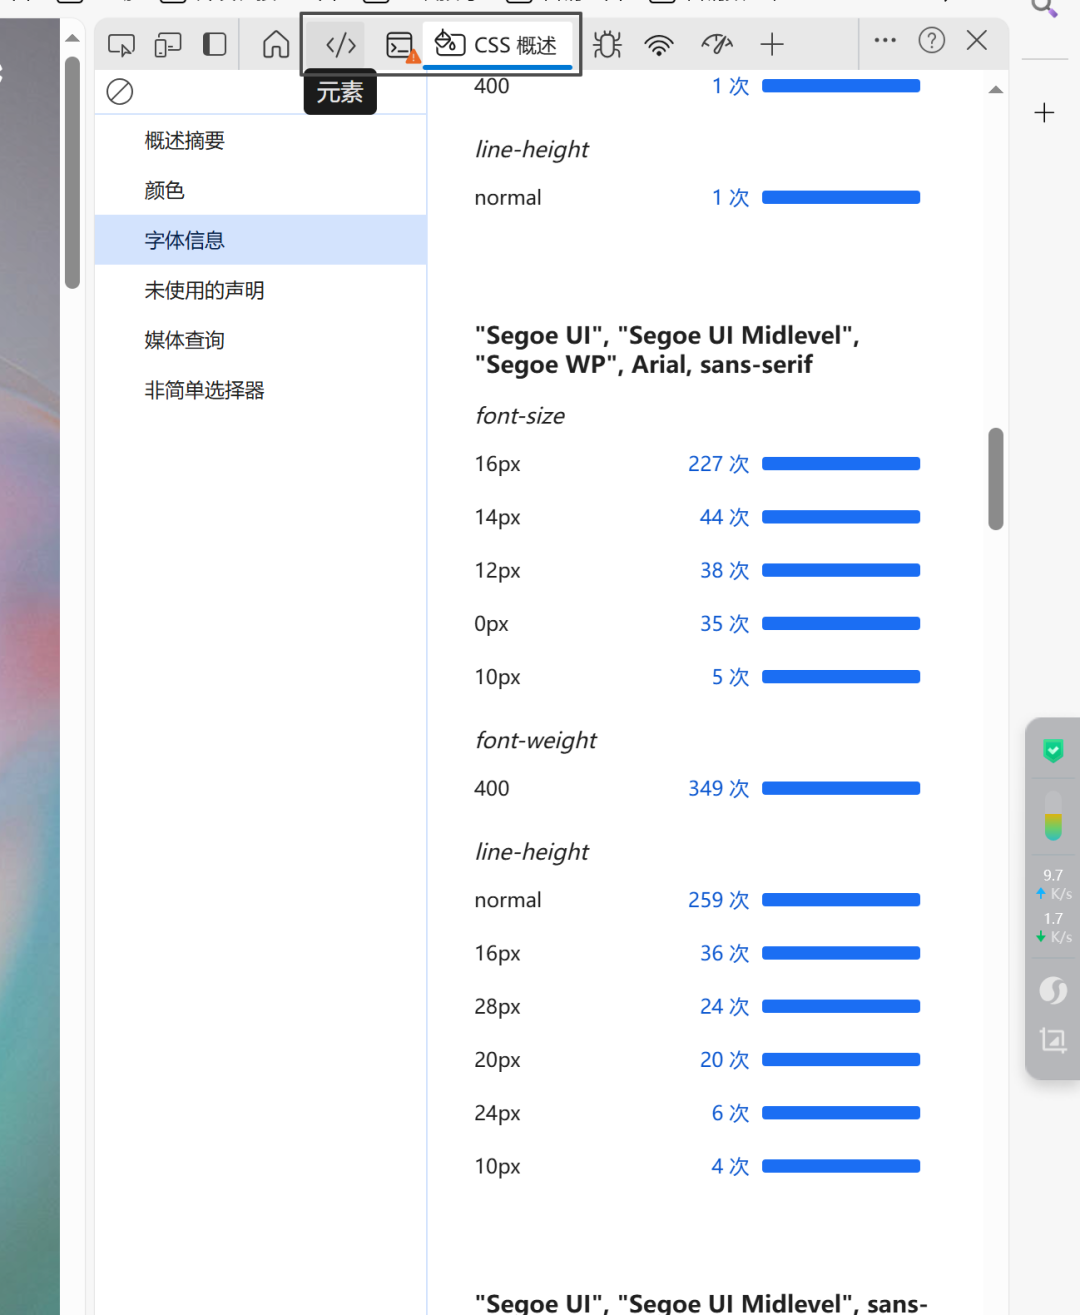Click the clear overview circle-slash icon
Screen dimensions: 1080x1315
click(120, 92)
